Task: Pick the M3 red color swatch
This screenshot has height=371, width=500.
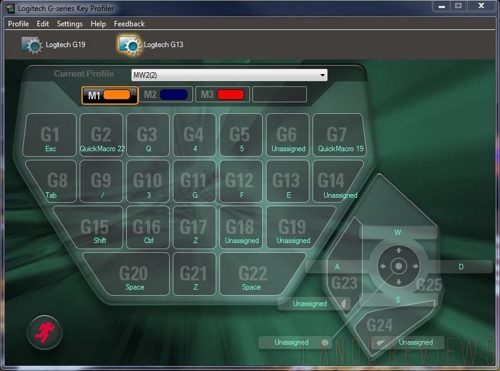Action: 231,95
